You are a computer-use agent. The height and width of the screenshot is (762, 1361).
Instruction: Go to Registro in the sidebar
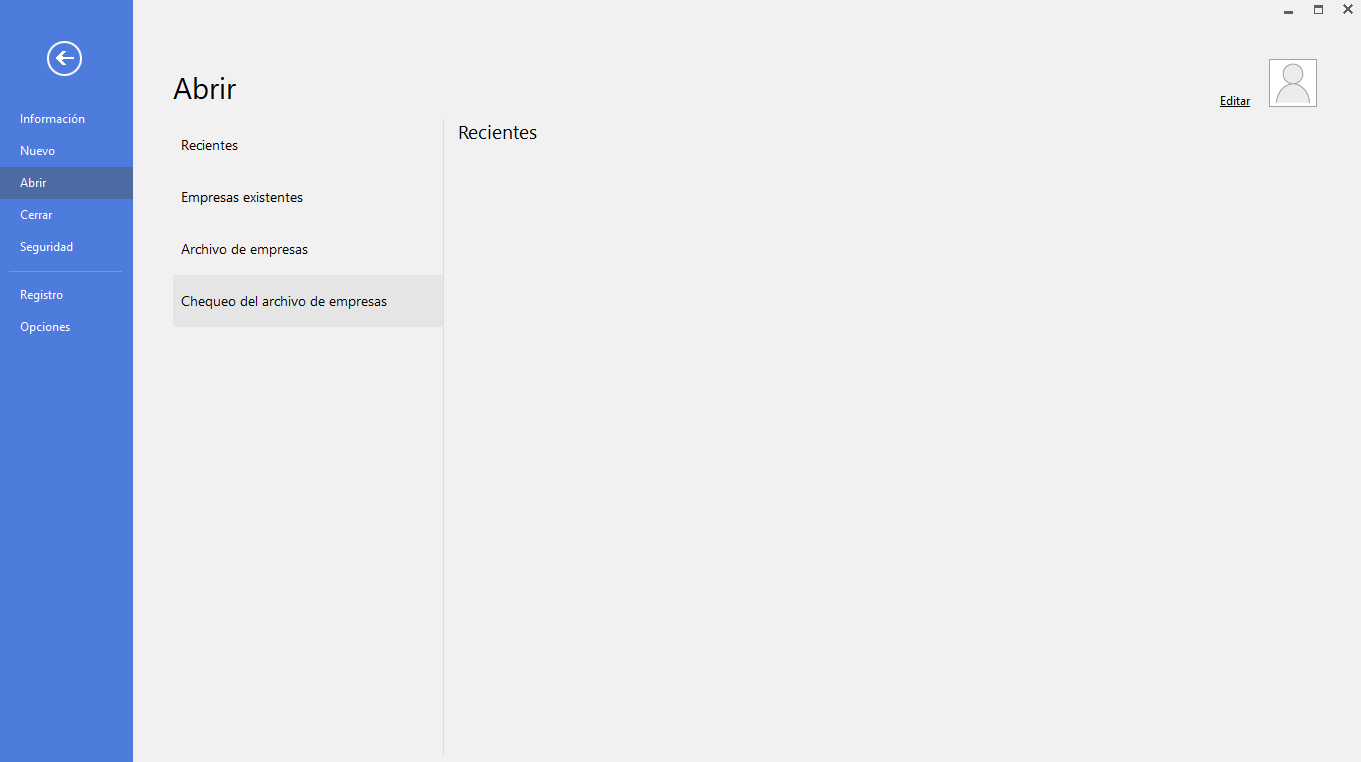66,295
